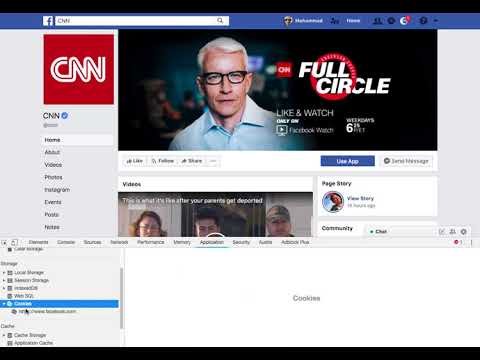
Task: Click the chat compose new message icon
Action: tap(442, 232)
